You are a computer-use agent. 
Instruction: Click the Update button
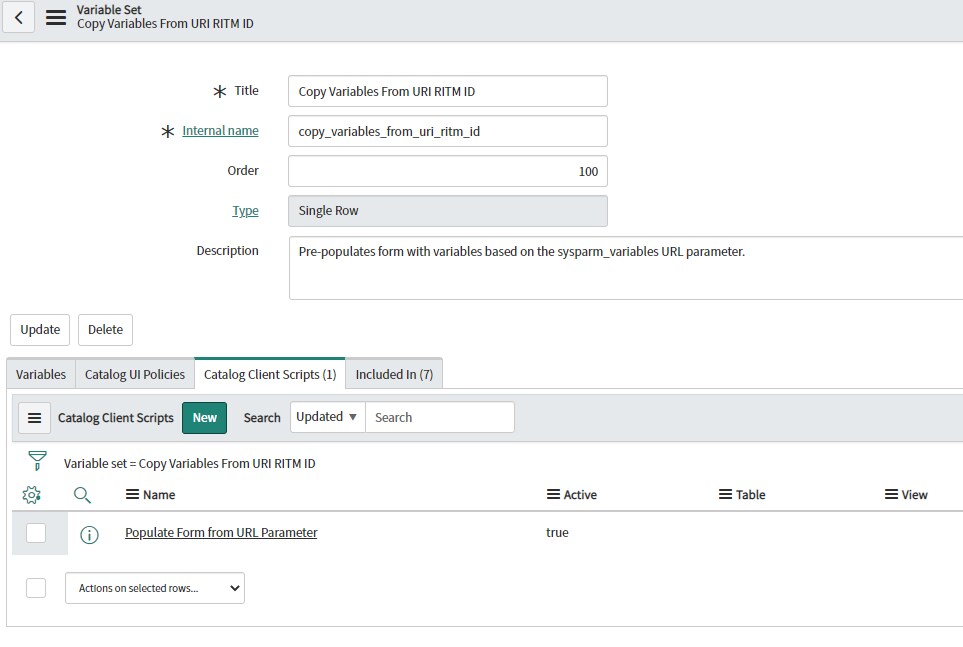(40, 330)
